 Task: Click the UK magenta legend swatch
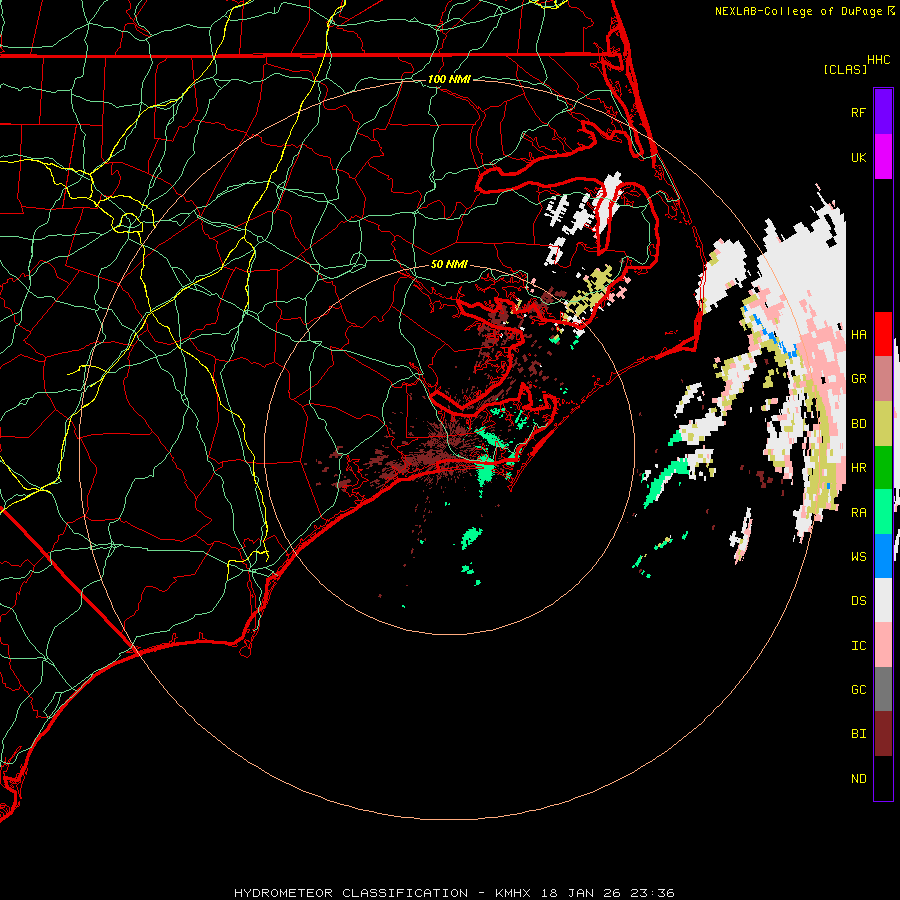(x=883, y=157)
